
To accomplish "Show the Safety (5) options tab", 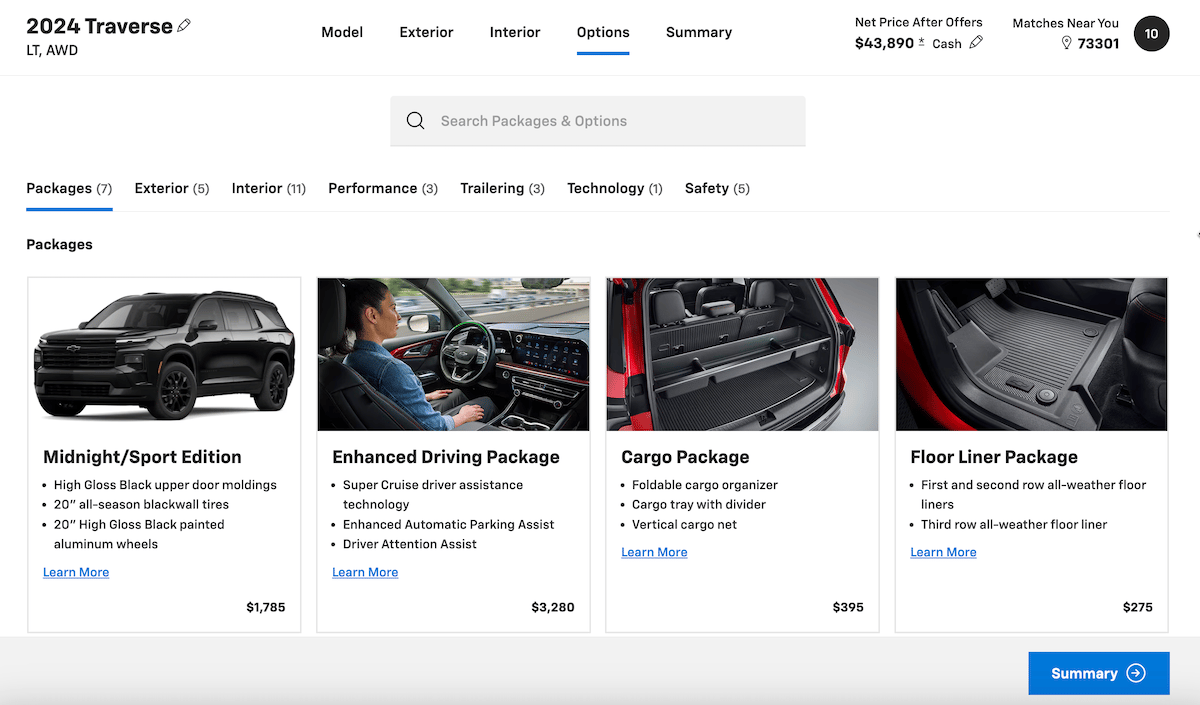I will click(717, 188).
